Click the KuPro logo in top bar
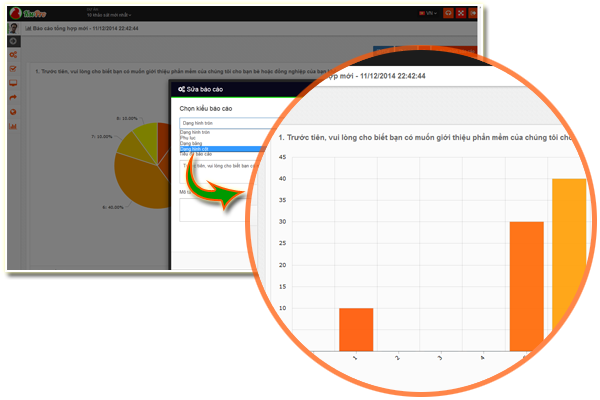600x400 pixels. [x=28, y=14]
